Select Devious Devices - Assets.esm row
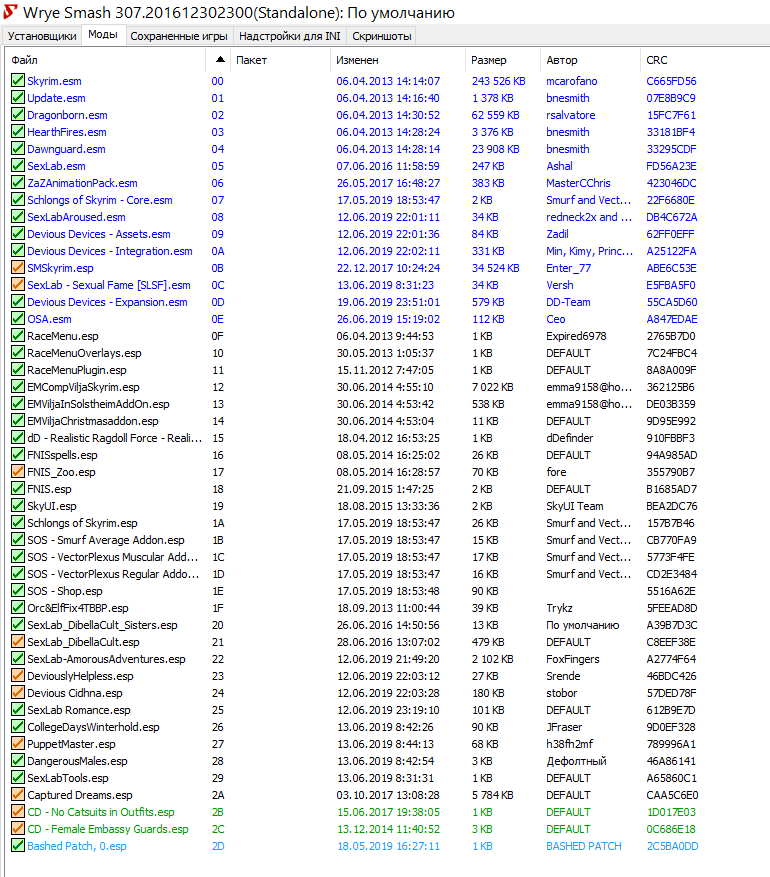 [x=385, y=234]
